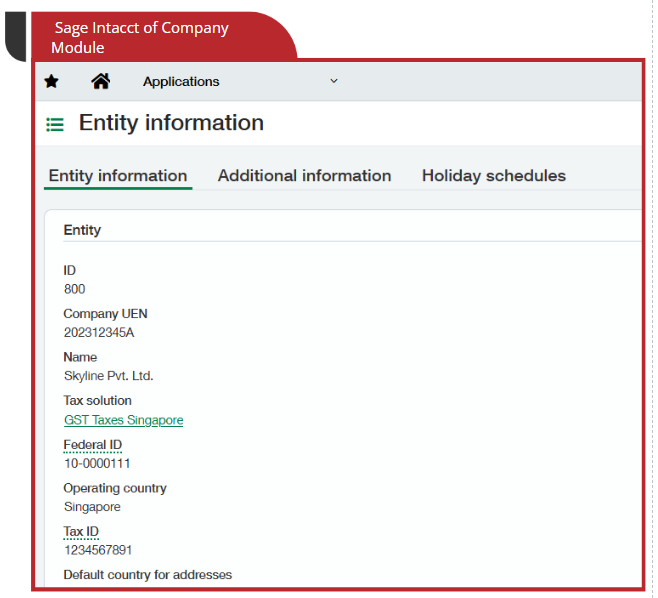Screen dimensions: 658x598
Task: Select the Company UEN value 202312345A
Action: pos(98,333)
